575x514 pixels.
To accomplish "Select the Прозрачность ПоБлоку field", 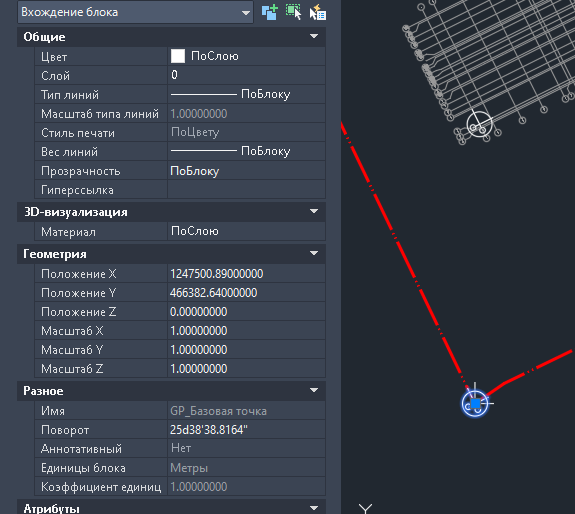I will pos(246,171).
